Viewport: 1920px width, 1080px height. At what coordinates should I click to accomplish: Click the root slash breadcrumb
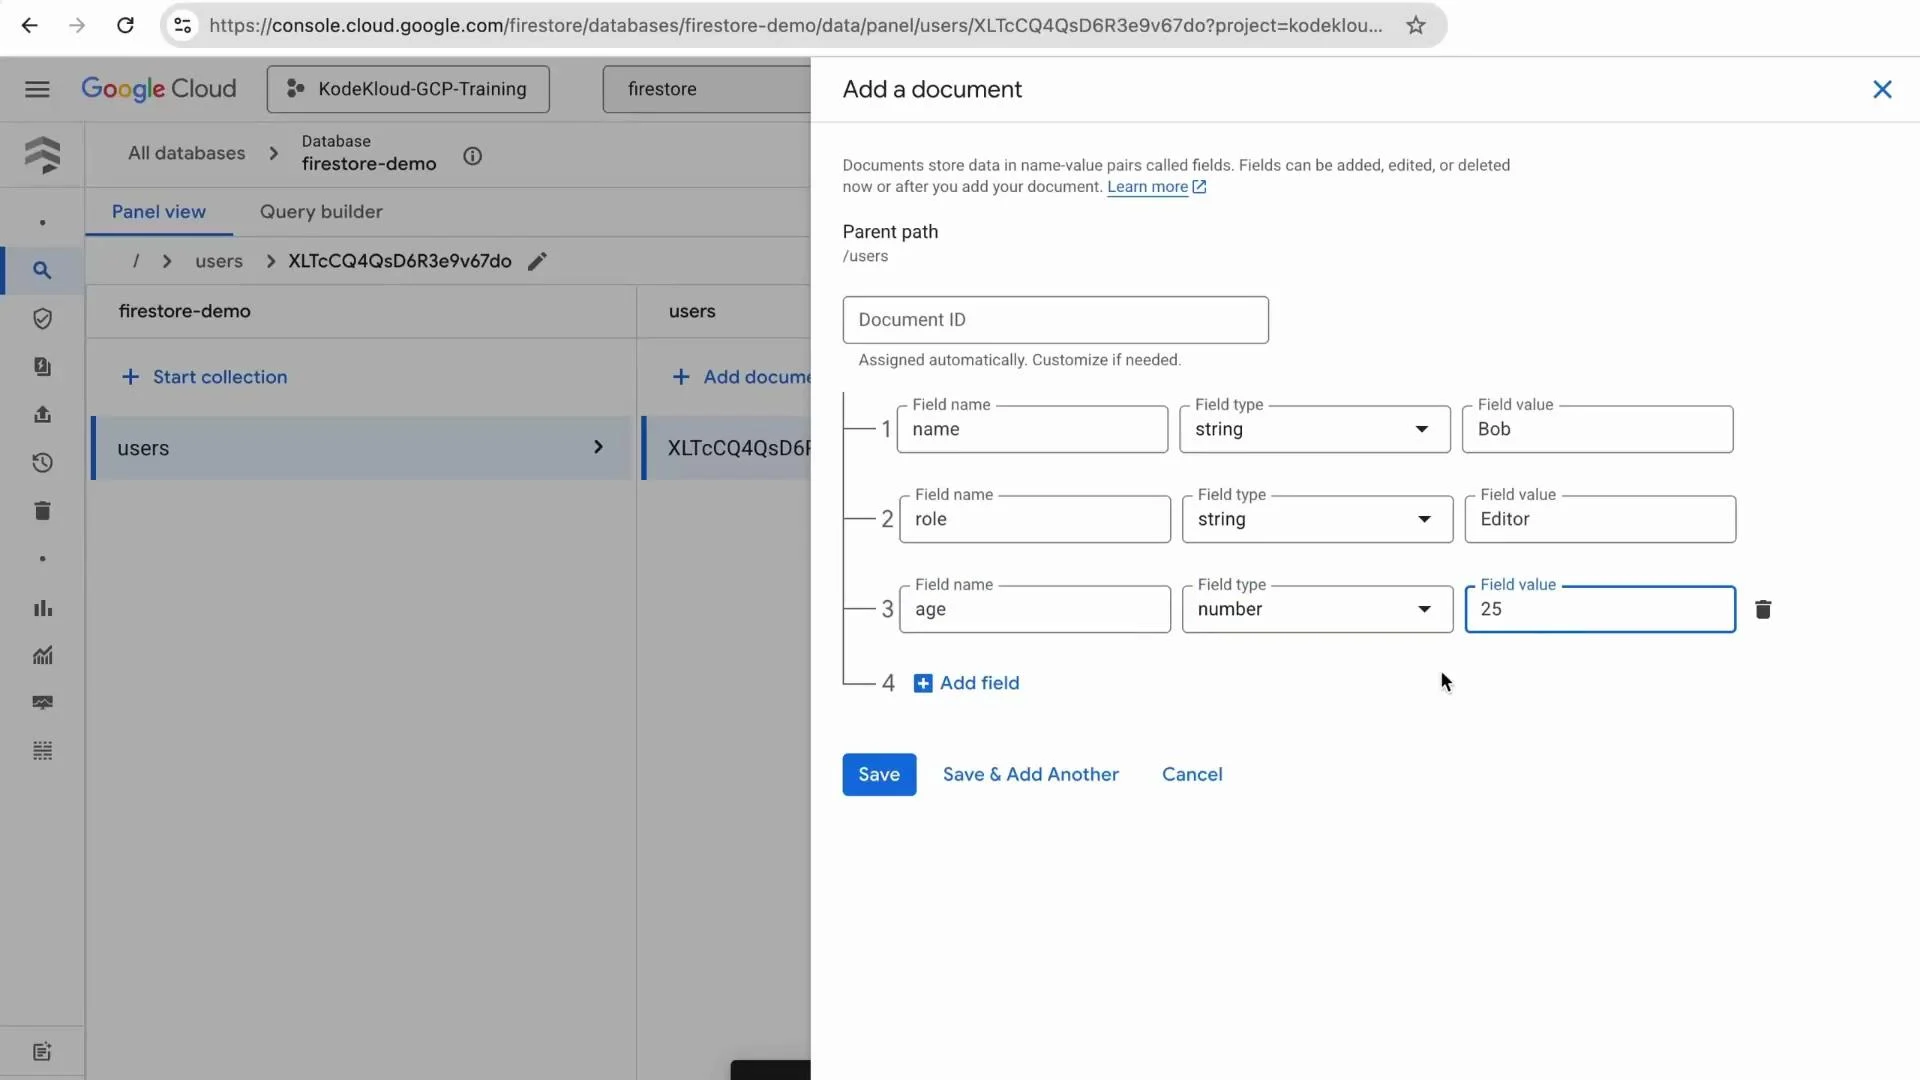(136, 261)
